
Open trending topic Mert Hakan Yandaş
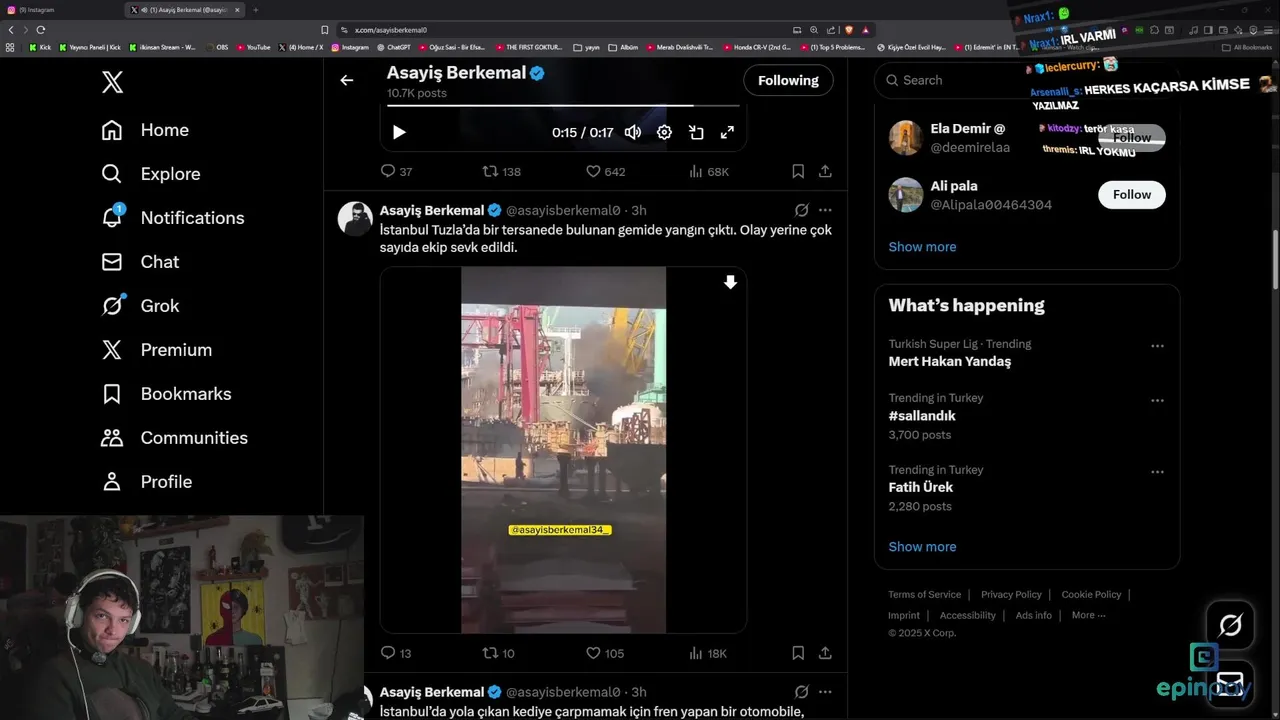tap(949, 362)
